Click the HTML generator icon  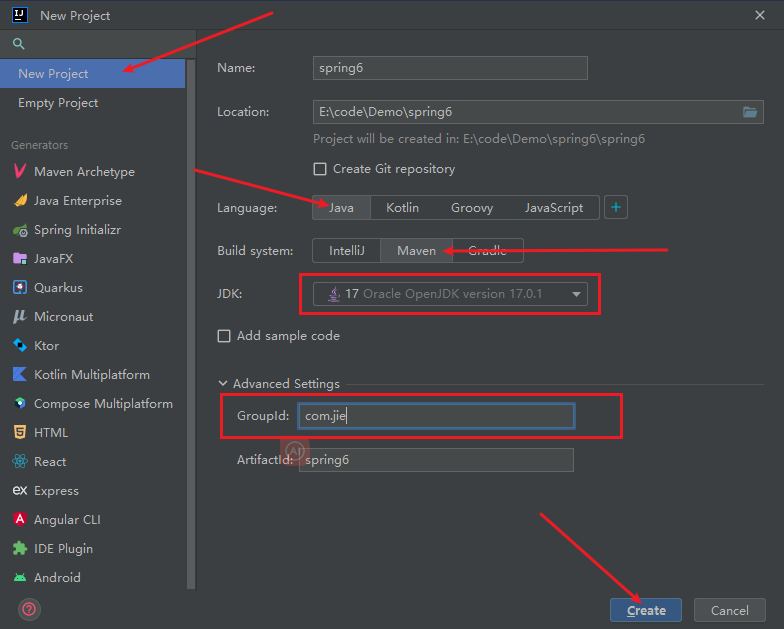[x=20, y=432]
